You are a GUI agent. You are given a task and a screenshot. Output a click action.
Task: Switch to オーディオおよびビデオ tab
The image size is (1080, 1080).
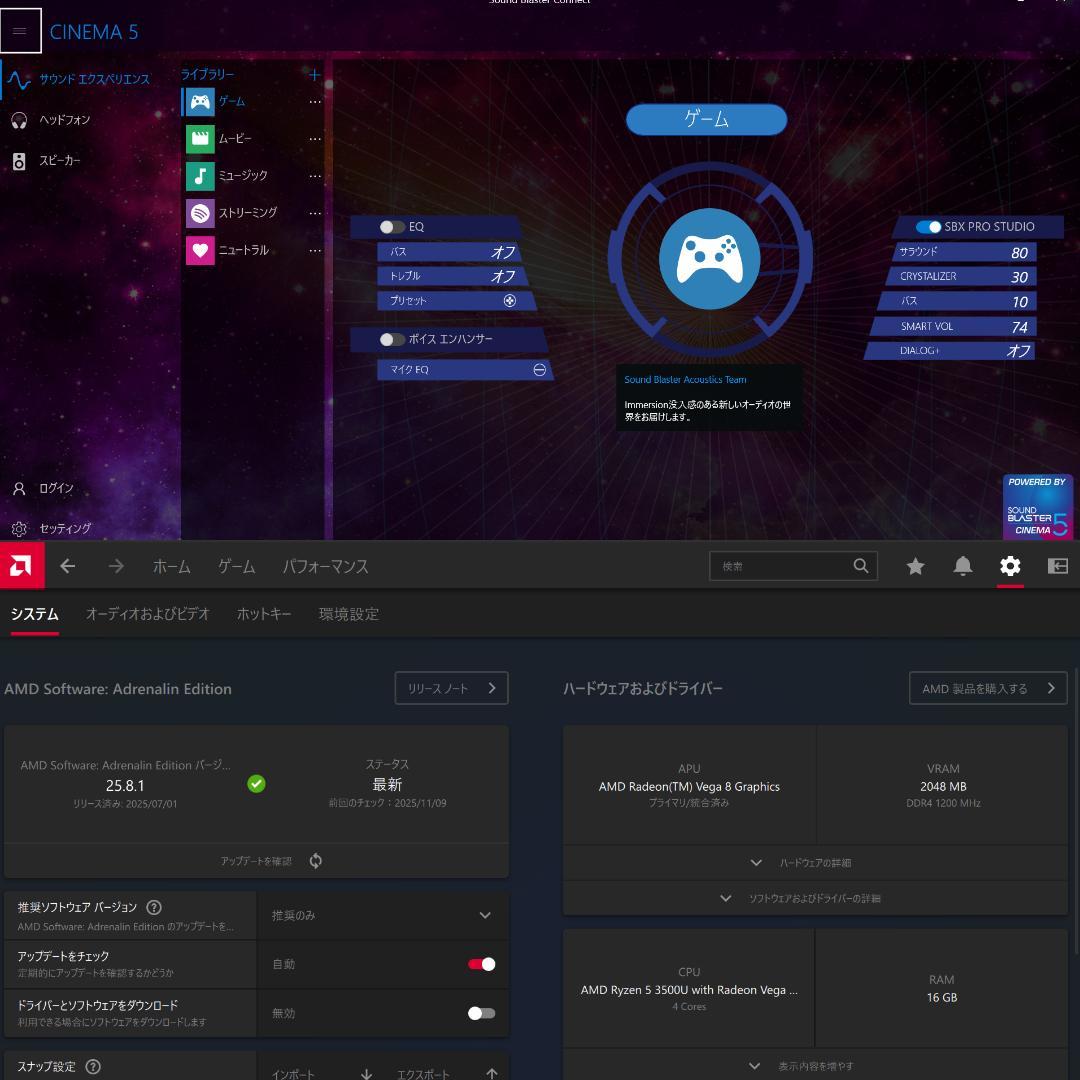coord(147,614)
